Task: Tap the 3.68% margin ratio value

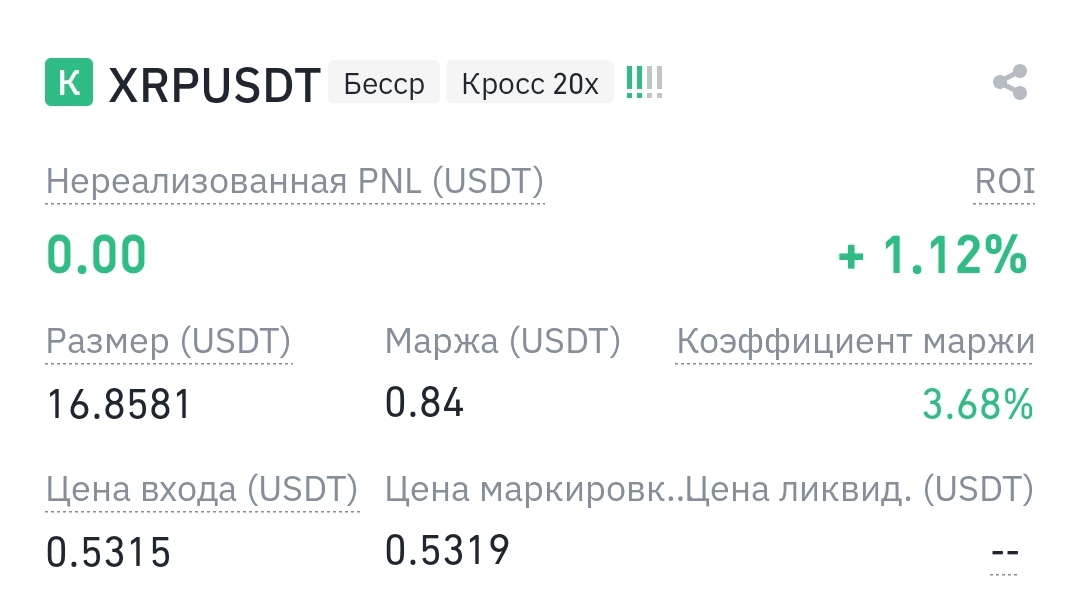Action: [976, 405]
